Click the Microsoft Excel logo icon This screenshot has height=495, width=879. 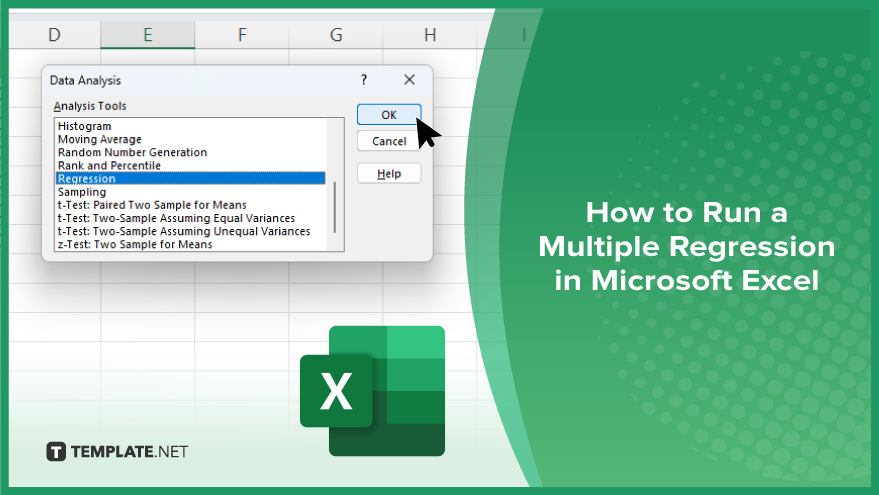coord(372,391)
